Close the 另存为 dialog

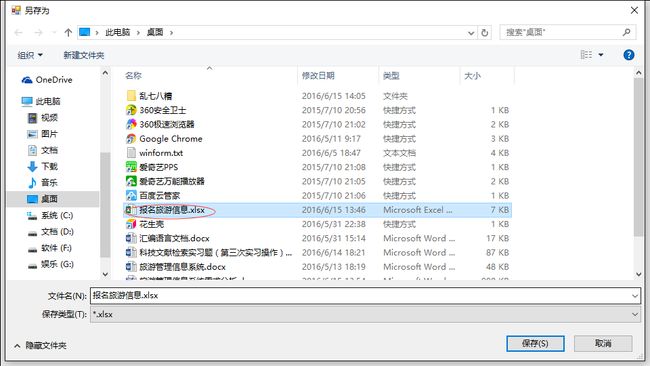pyautogui.click(x=634, y=10)
